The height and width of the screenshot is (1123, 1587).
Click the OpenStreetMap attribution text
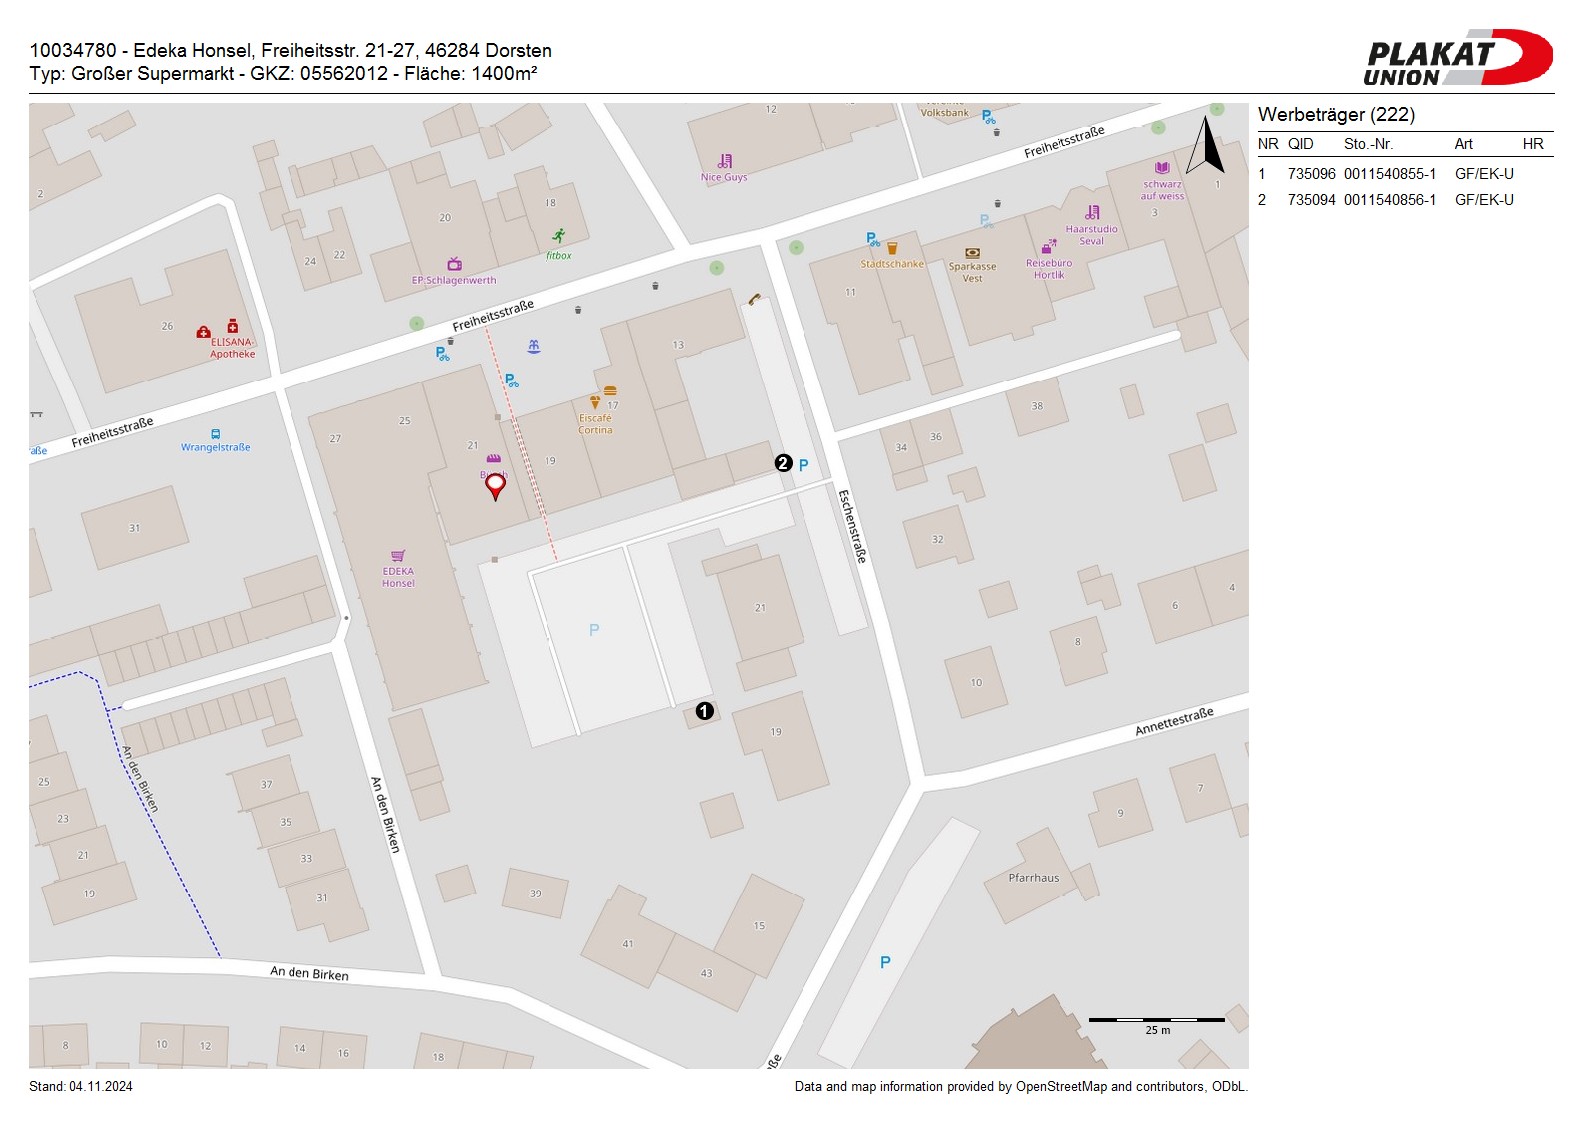tap(1020, 1087)
